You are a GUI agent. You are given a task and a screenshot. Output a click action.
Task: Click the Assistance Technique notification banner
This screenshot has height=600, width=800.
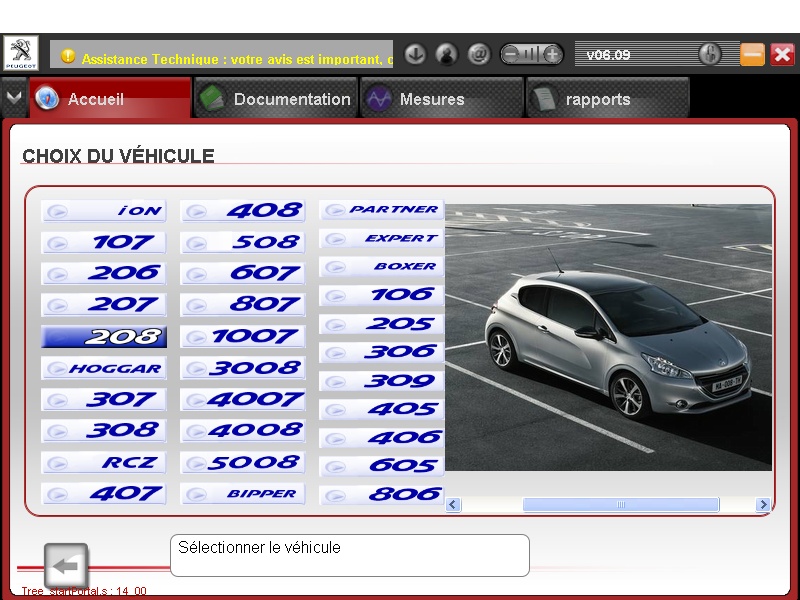[221, 54]
